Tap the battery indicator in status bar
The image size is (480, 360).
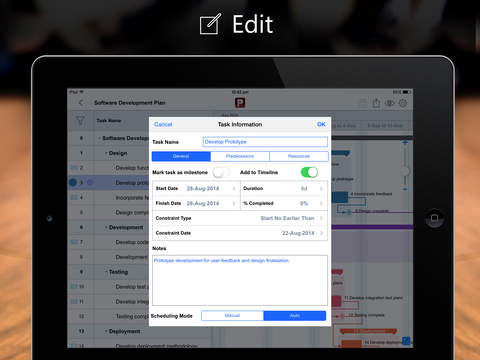406,92
